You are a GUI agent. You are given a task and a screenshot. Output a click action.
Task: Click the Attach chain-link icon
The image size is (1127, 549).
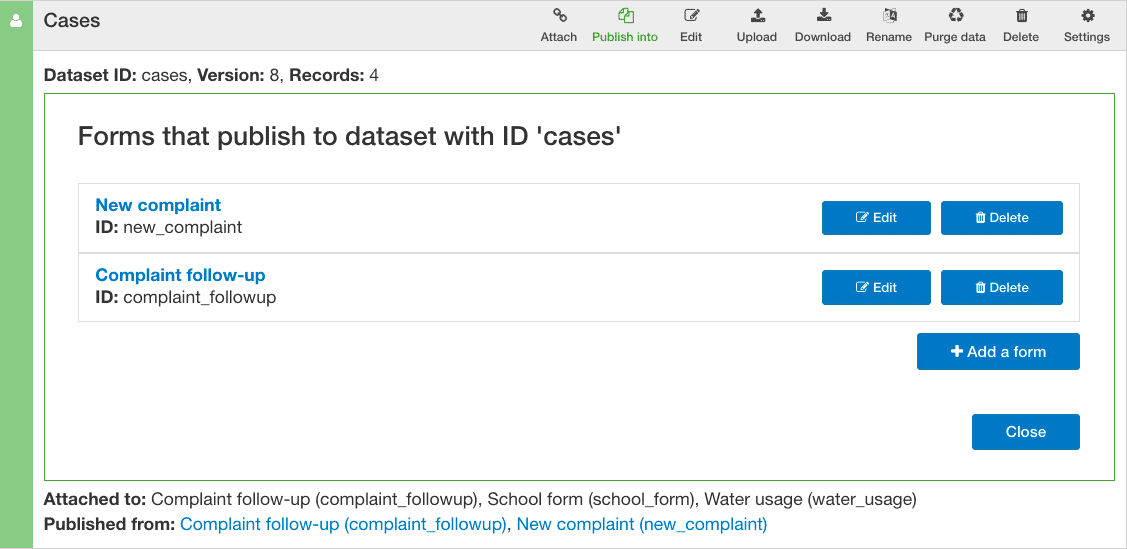[x=558, y=15]
